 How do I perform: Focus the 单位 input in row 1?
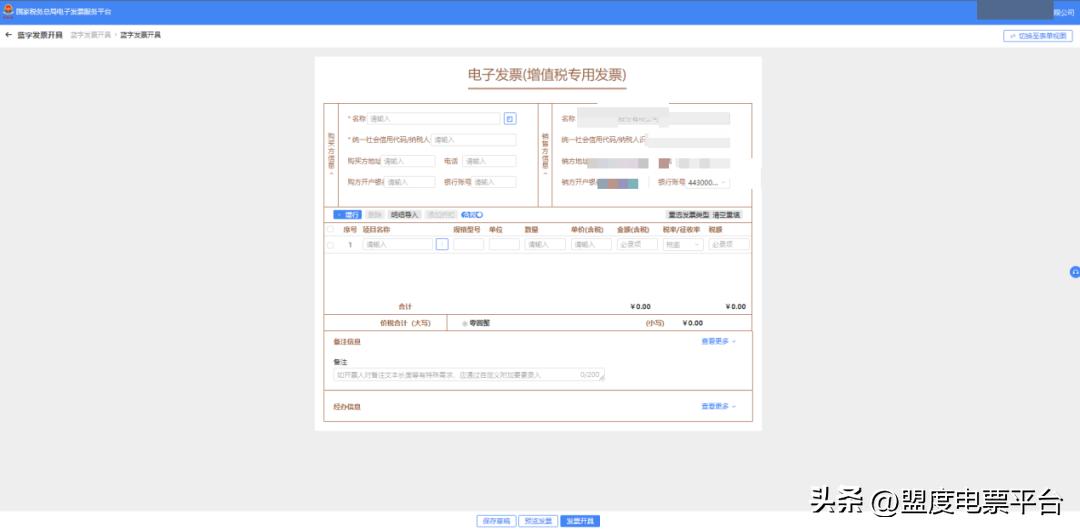coord(504,244)
